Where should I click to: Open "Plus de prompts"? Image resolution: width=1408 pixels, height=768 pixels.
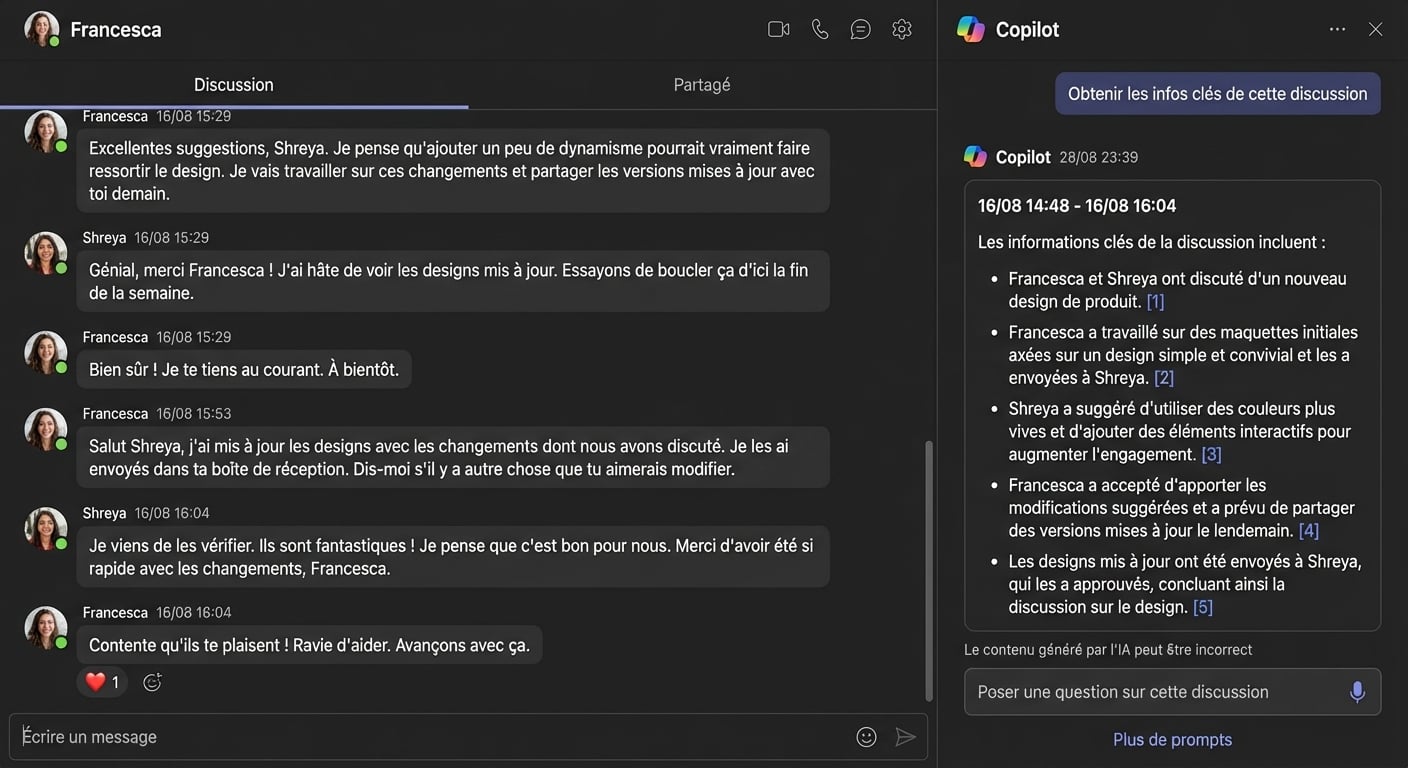pyautogui.click(x=1171, y=739)
